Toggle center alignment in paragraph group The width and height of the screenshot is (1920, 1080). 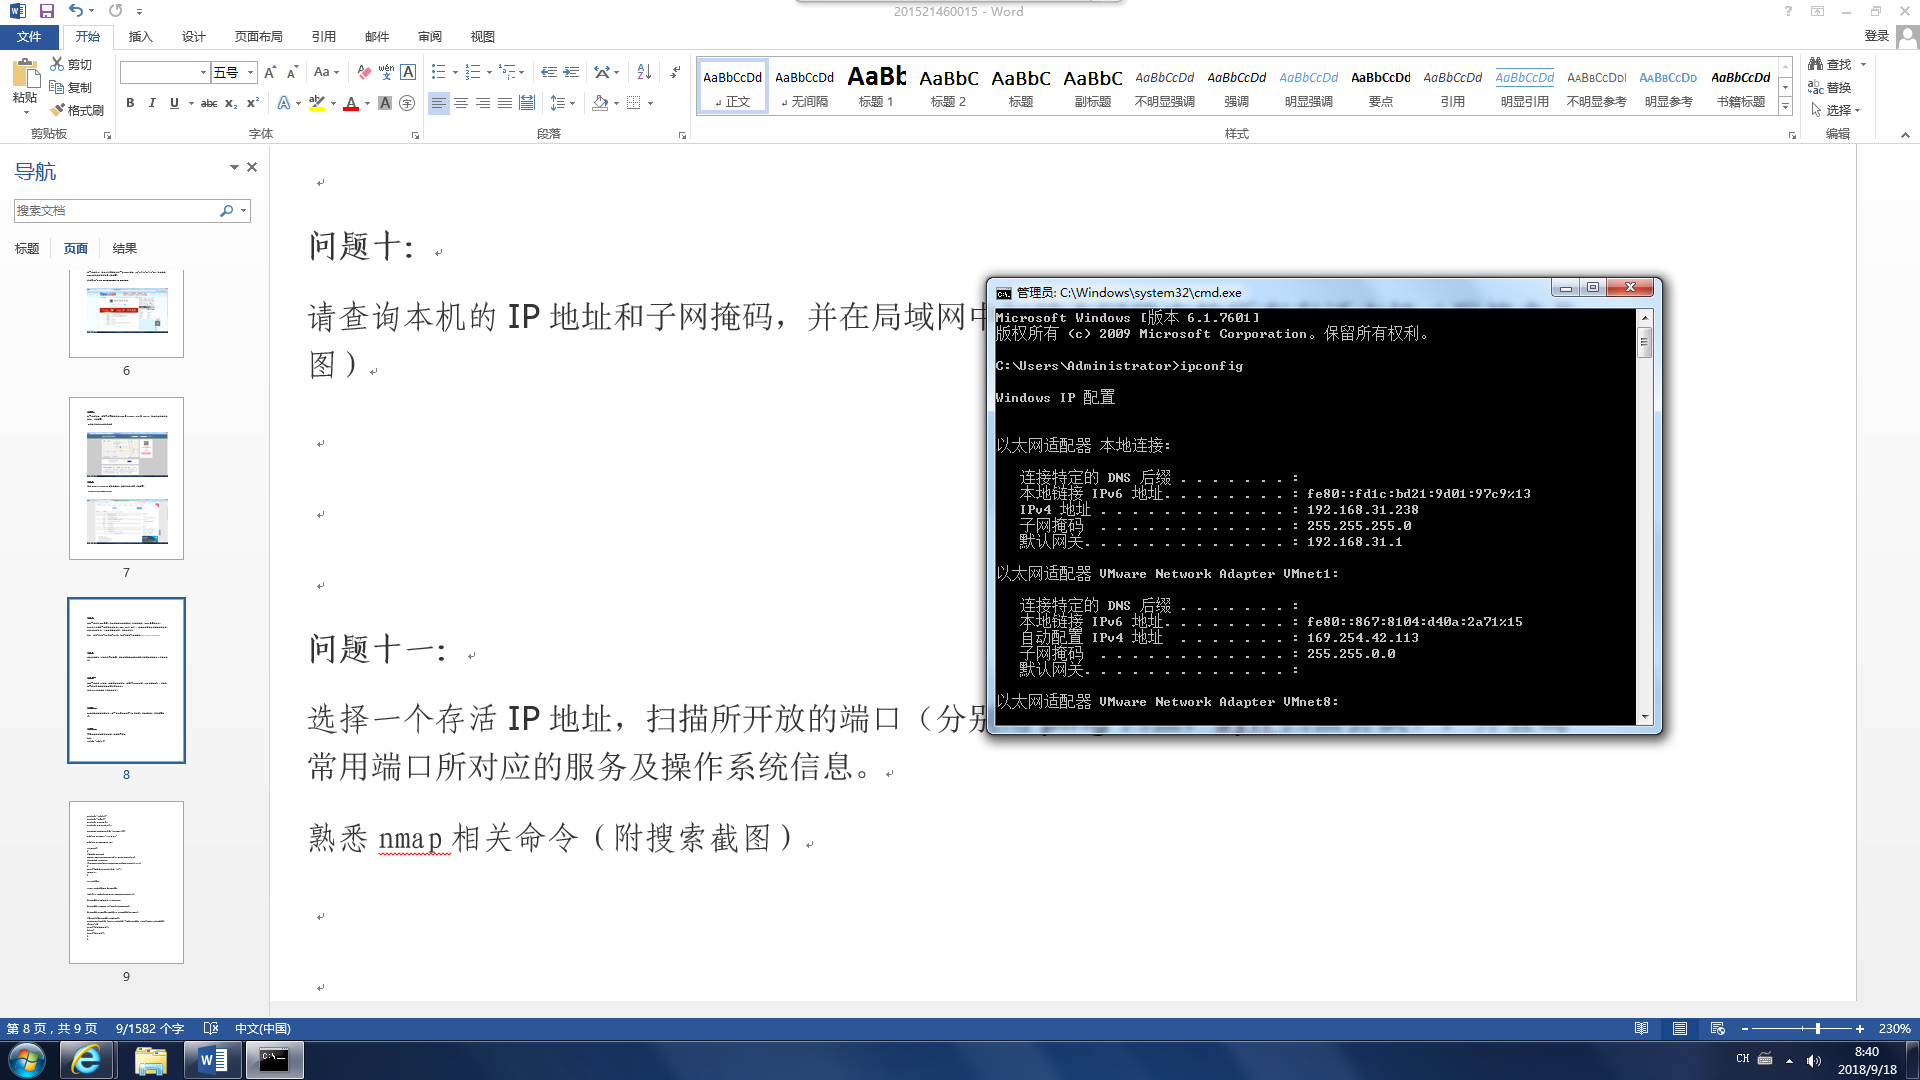pos(461,103)
